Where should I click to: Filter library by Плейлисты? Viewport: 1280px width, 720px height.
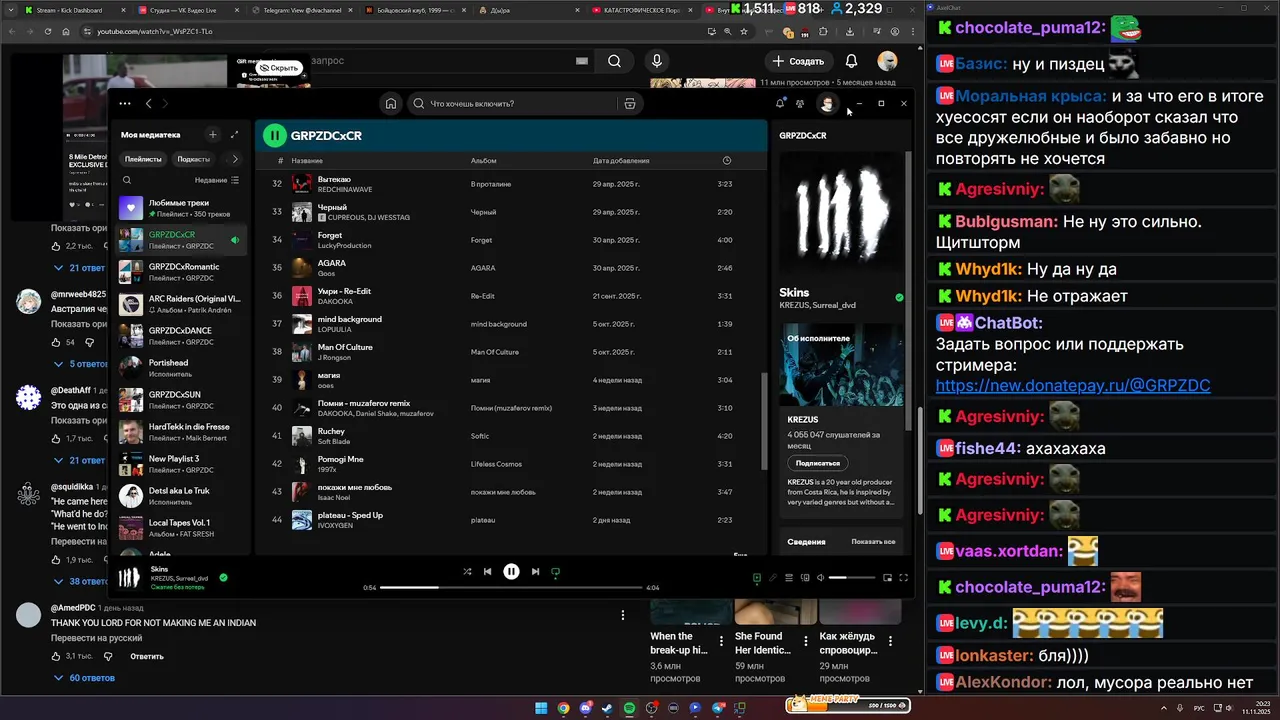pyautogui.click(x=143, y=159)
